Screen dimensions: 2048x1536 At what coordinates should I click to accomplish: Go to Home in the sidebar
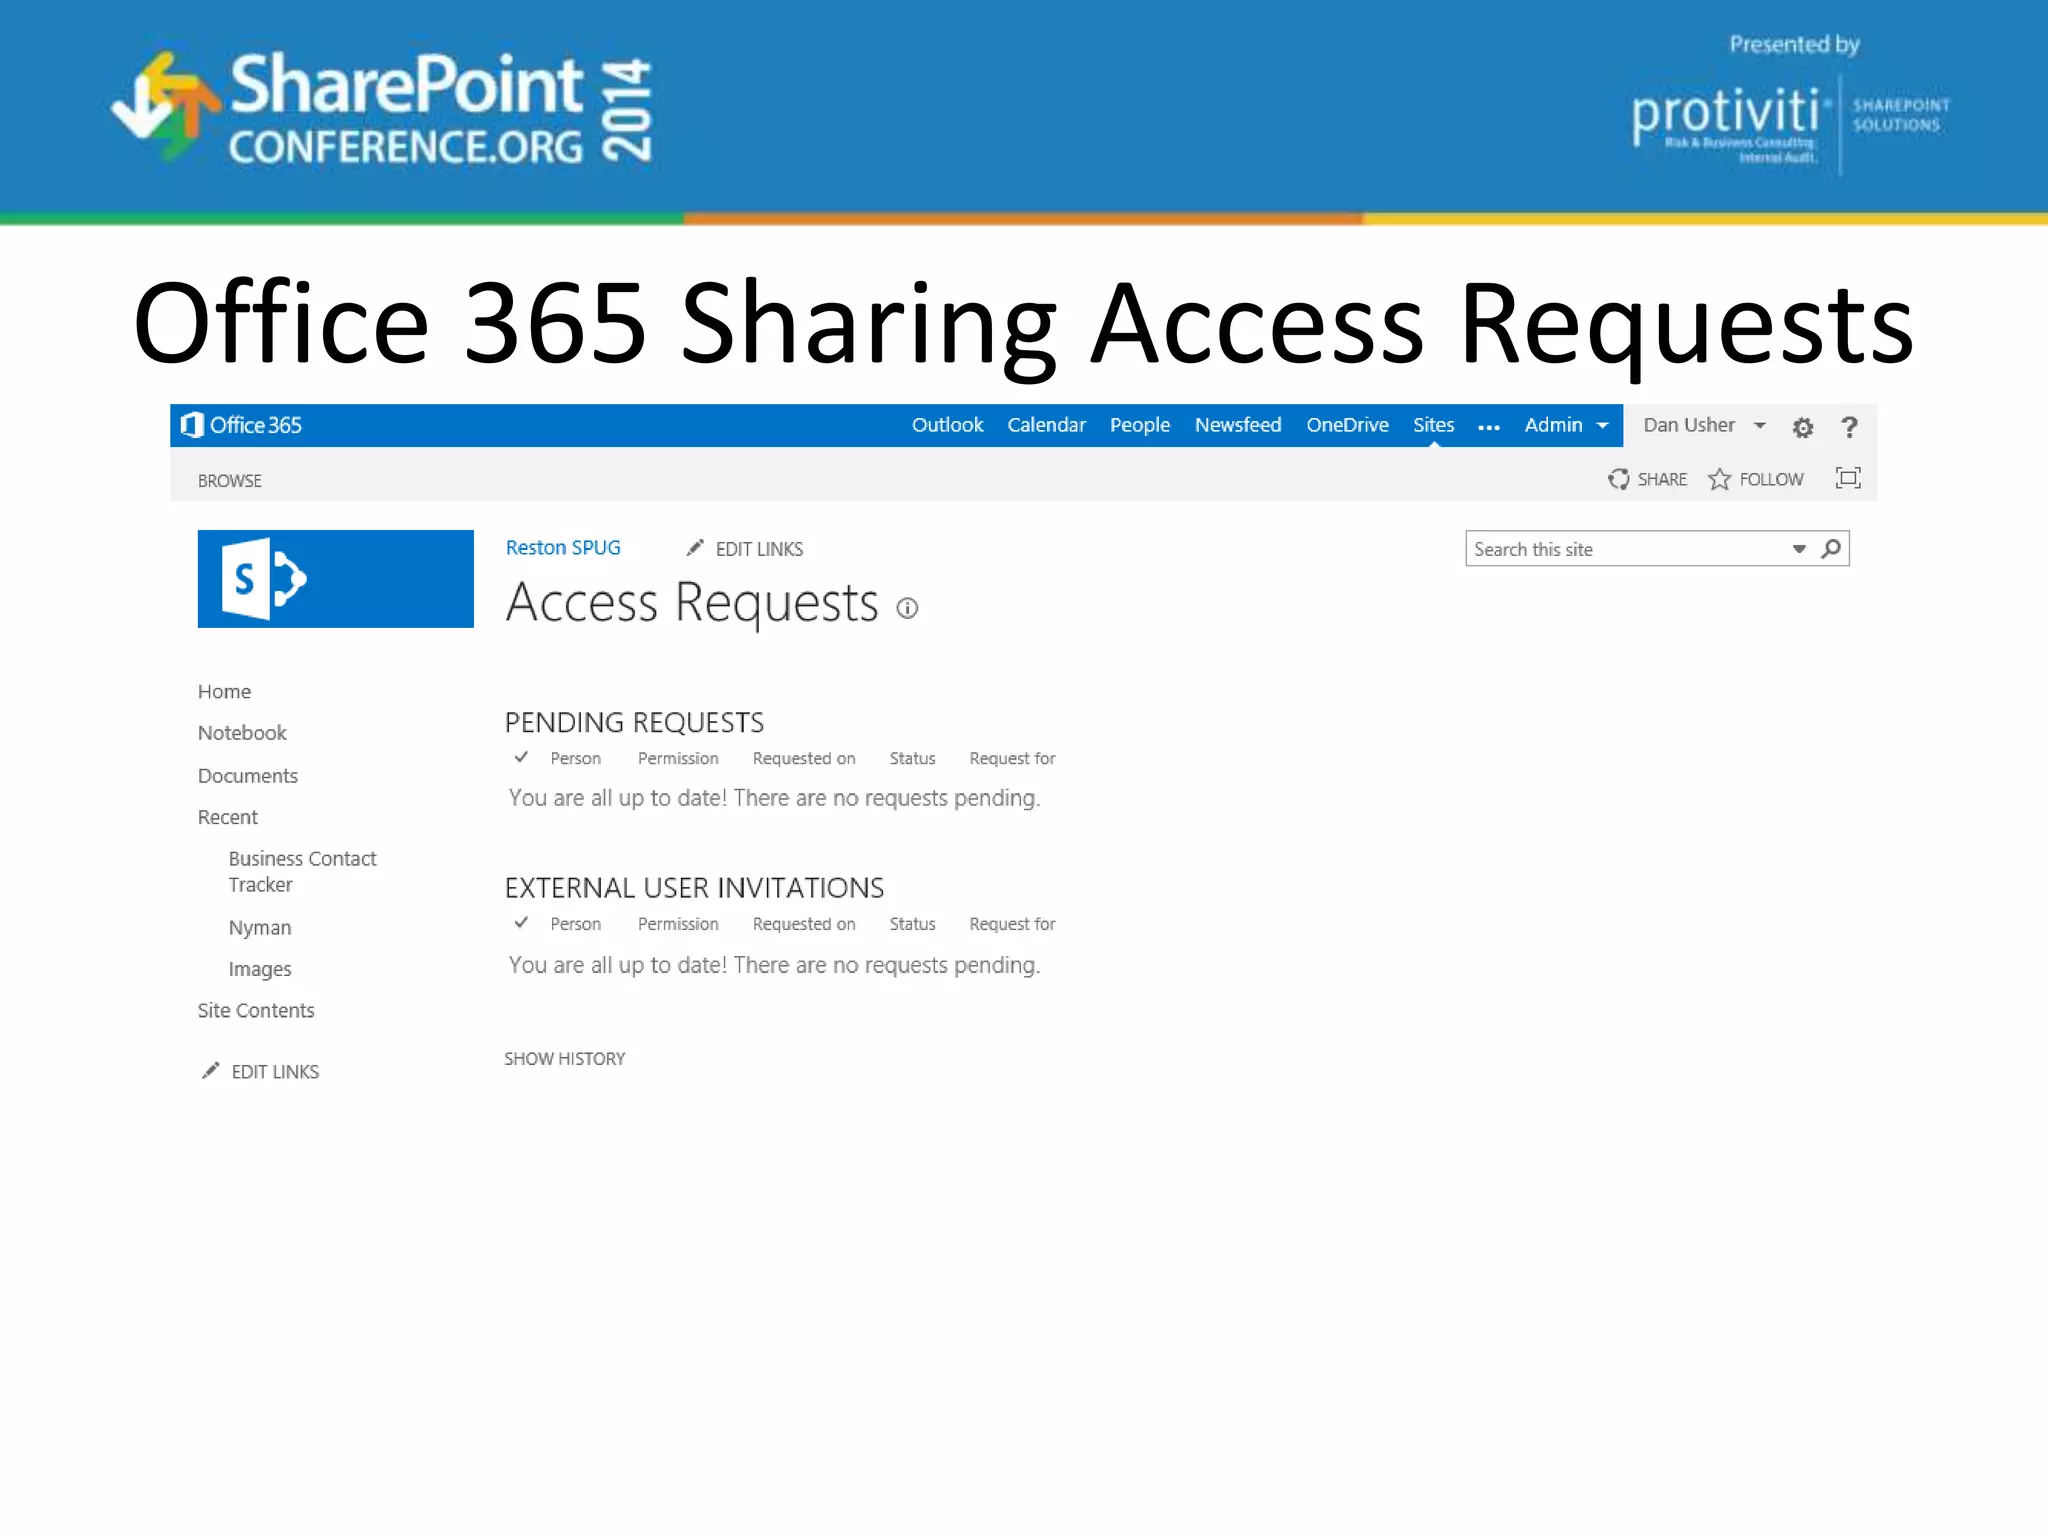point(224,692)
